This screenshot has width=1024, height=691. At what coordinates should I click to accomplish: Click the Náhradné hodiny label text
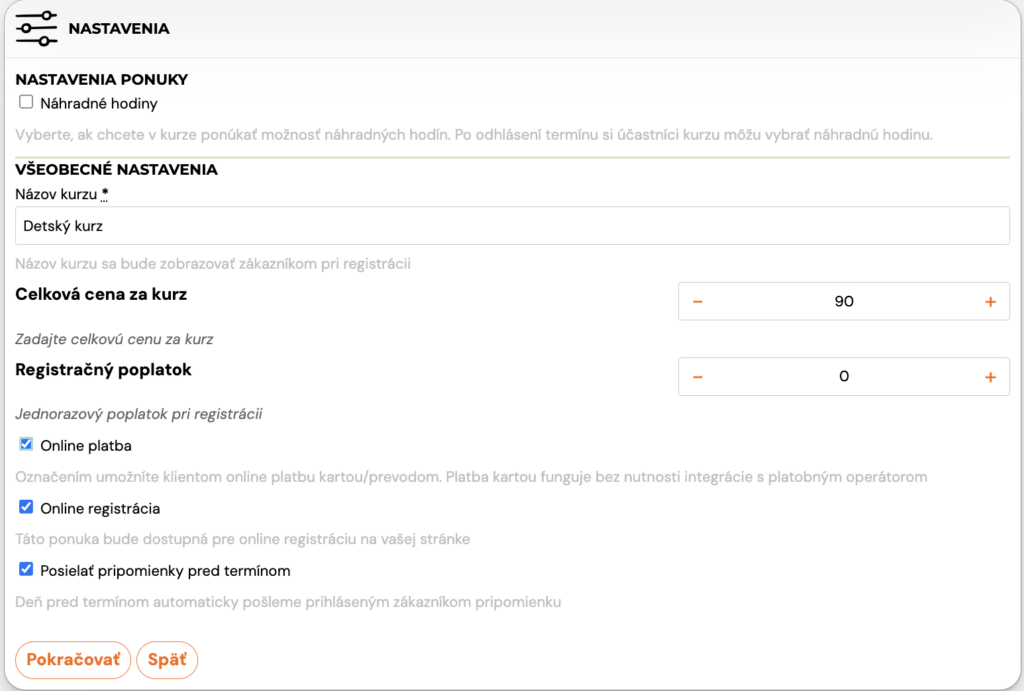pos(99,104)
